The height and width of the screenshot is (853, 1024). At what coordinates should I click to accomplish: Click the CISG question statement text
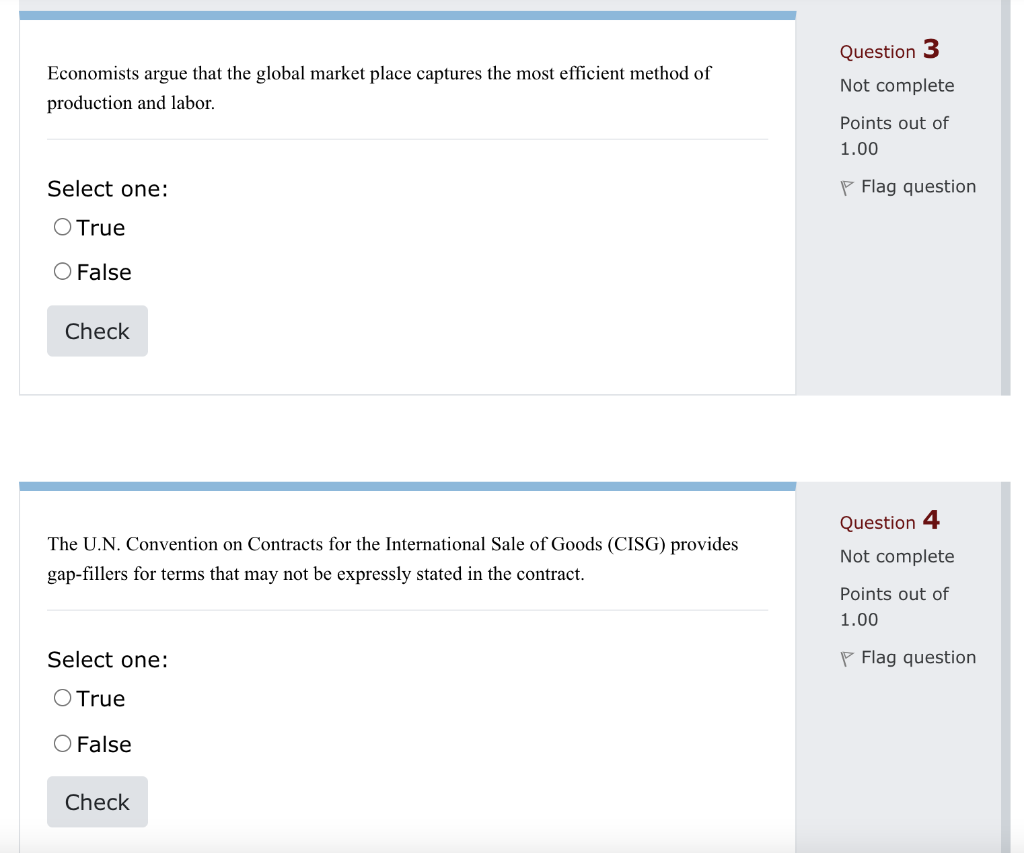tap(392, 558)
